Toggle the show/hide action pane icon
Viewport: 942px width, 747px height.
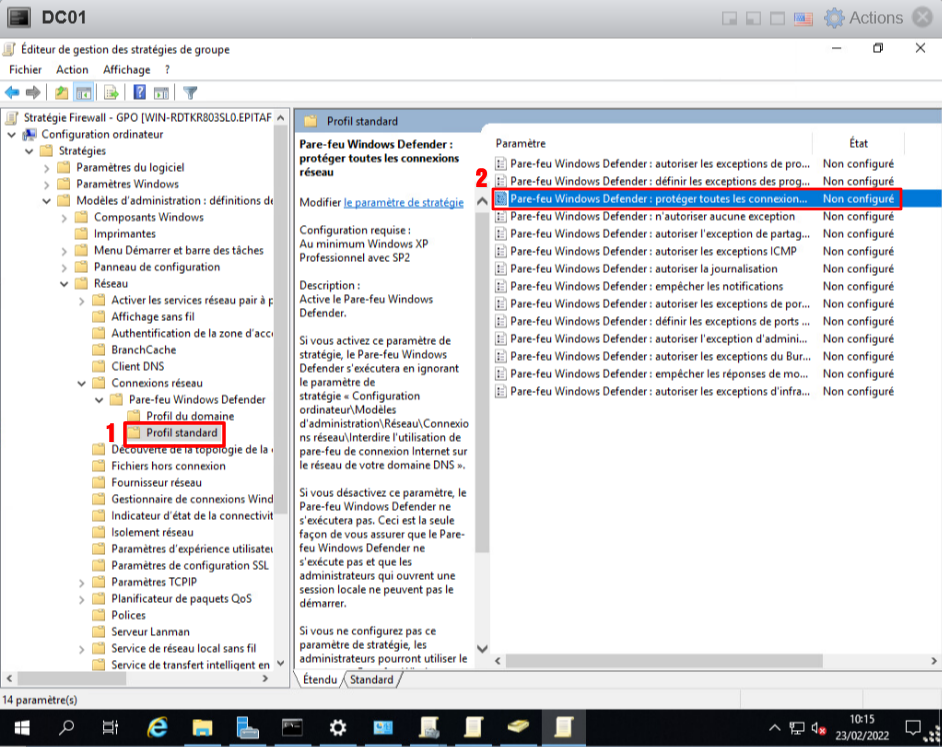click(x=161, y=93)
